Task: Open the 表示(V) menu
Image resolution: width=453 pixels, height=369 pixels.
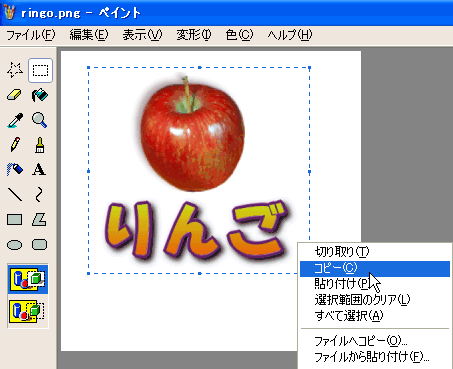Action: coord(142,35)
